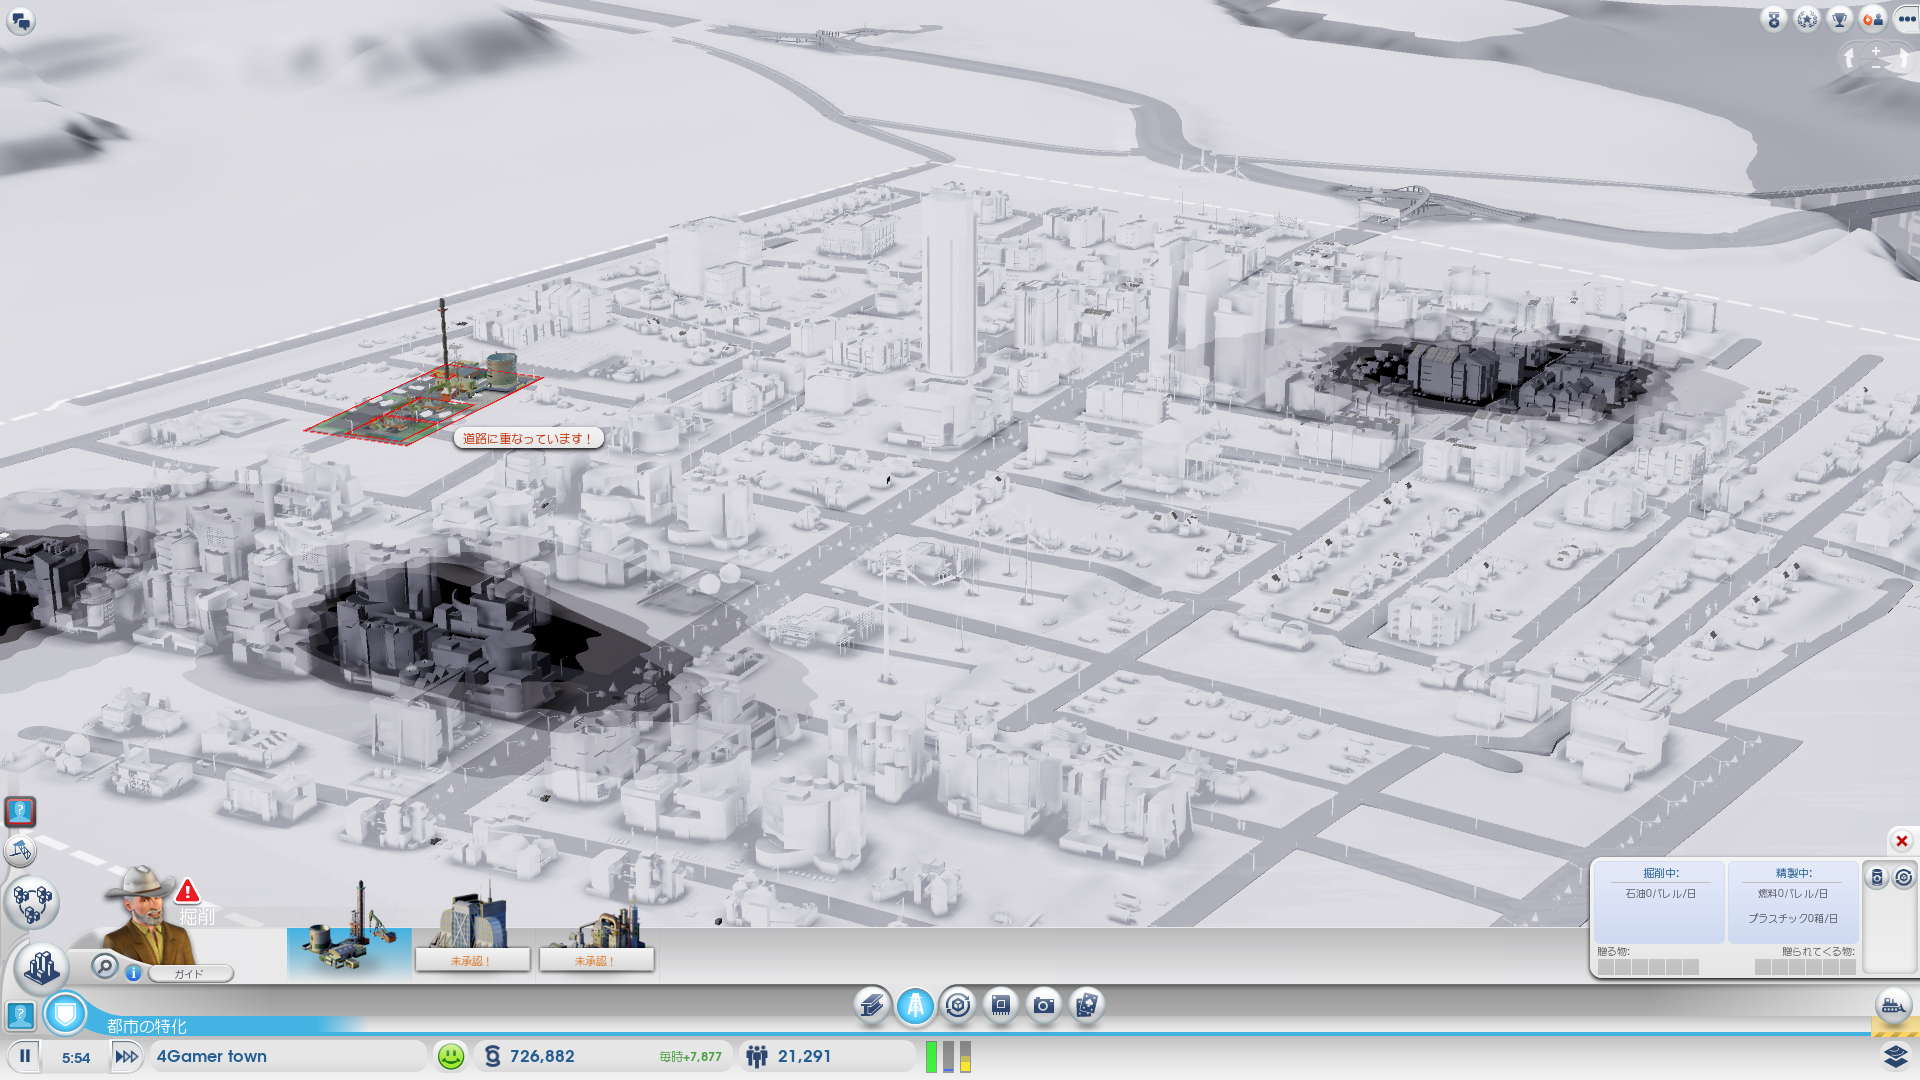Screen dimensions: 1920x1080
Task: Open the camera screenshot tool
Action: click(1044, 1005)
